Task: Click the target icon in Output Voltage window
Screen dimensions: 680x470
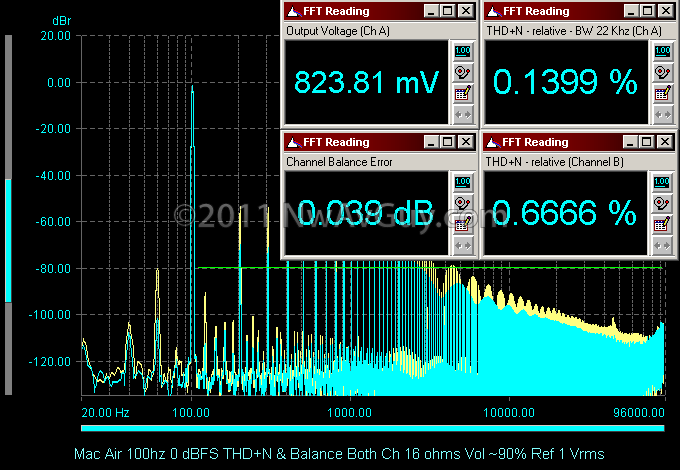Action: [463, 72]
